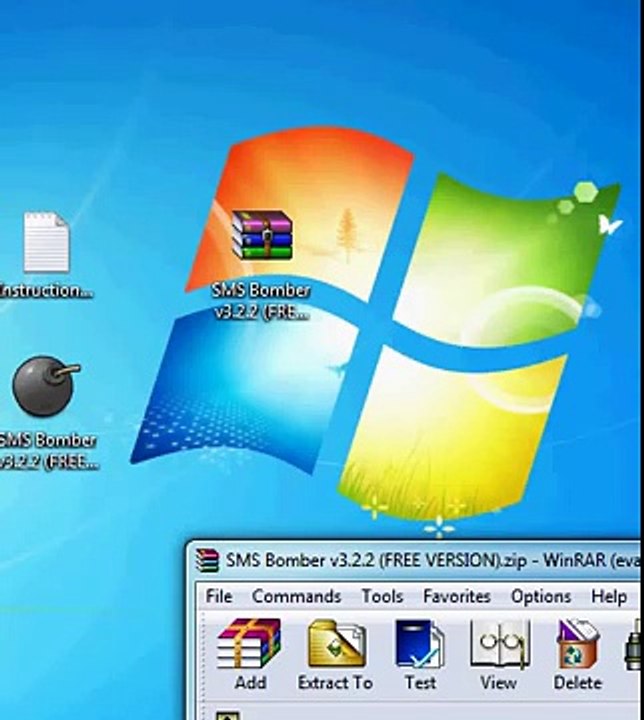This screenshot has height=720, width=644.
Task: Open the Favorites menu
Action: (x=457, y=596)
